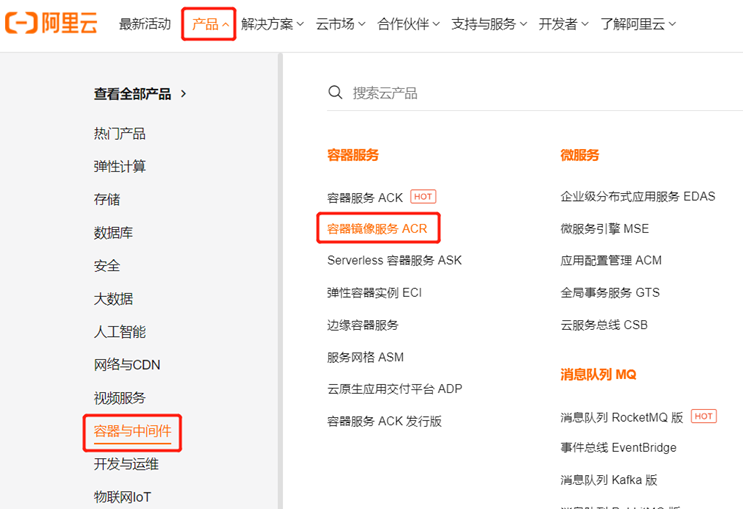The image size is (743, 509).
Task: Expand the 解决方案 dropdown
Action: pos(272,24)
